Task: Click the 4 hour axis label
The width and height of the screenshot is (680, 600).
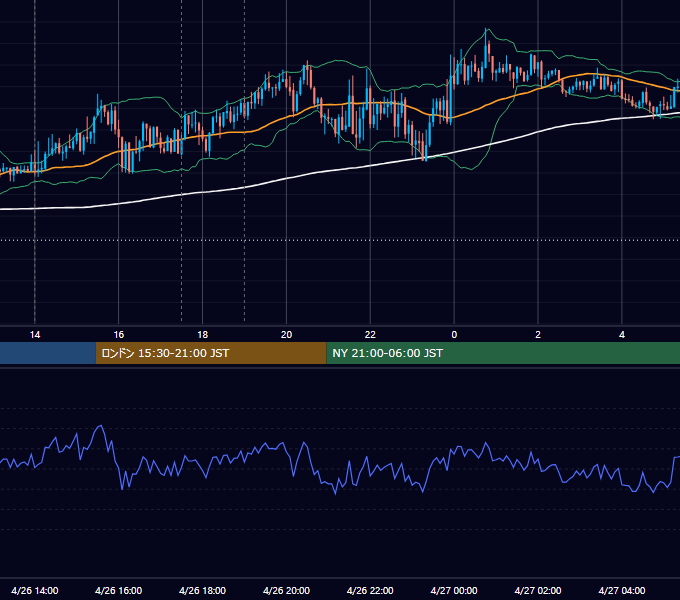Action: (x=622, y=335)
